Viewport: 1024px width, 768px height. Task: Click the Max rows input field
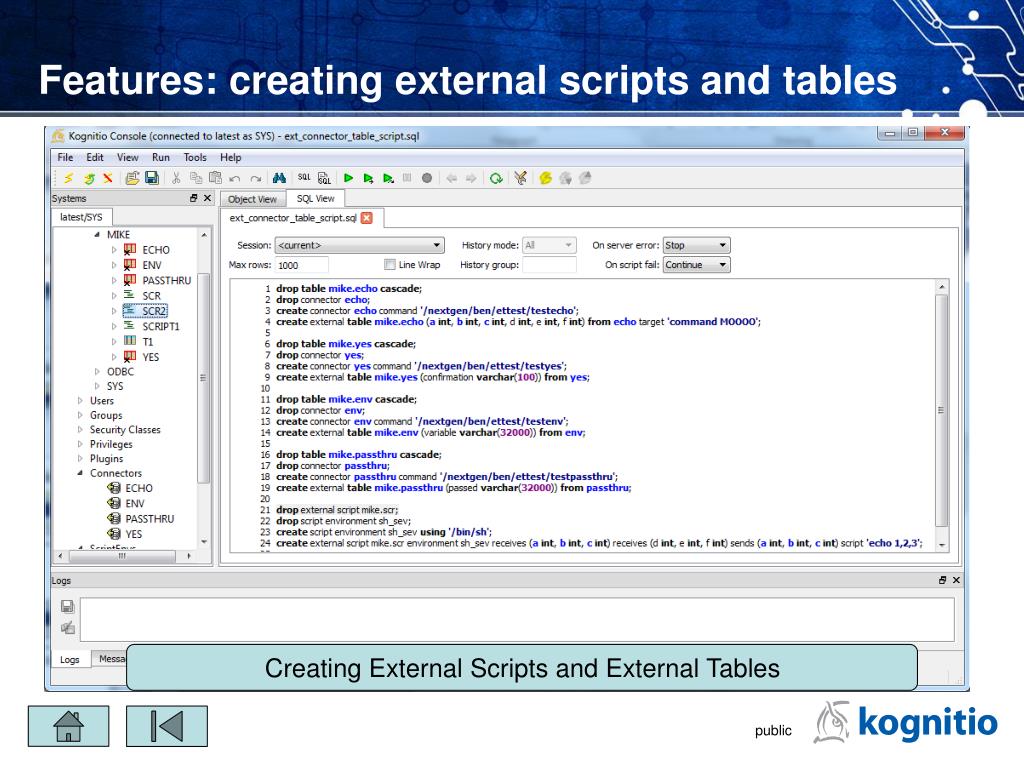click(302, 265)
